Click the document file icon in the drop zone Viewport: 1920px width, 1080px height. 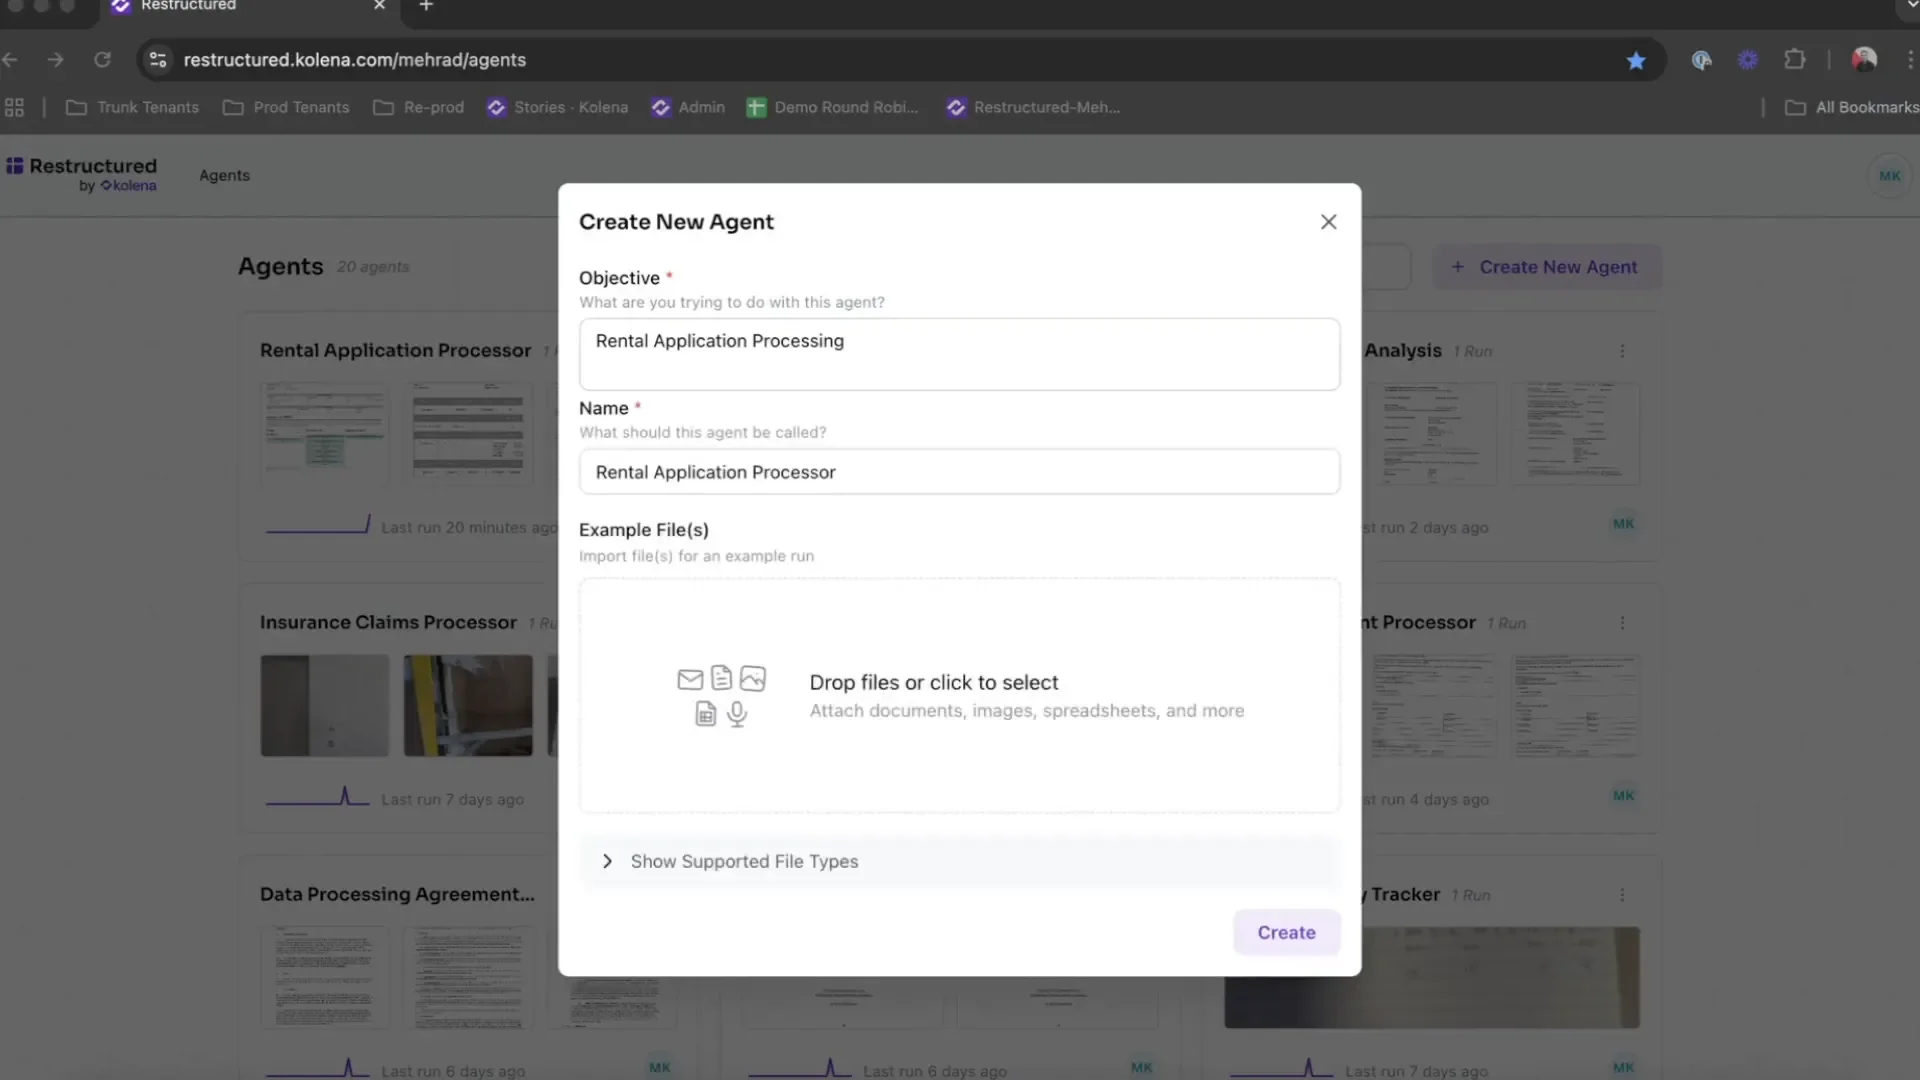(721, 678)
